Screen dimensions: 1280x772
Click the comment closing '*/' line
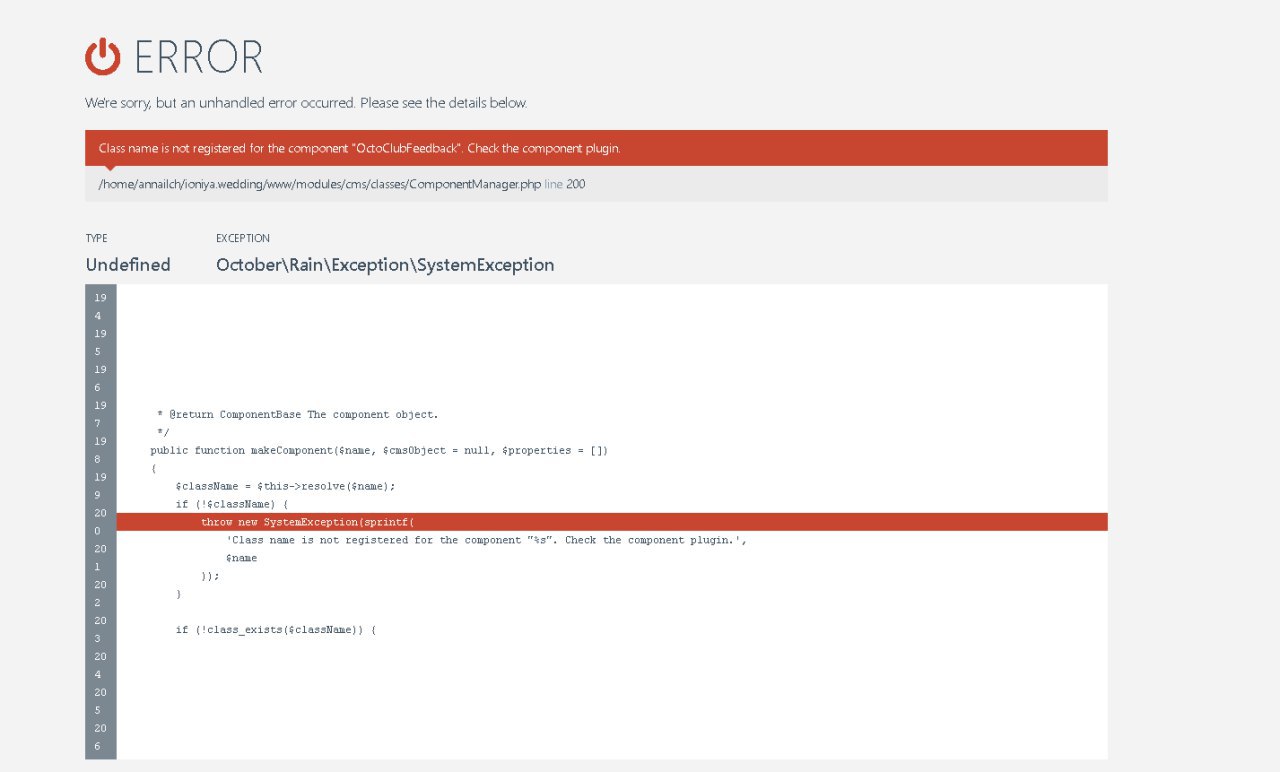point(162,432)
